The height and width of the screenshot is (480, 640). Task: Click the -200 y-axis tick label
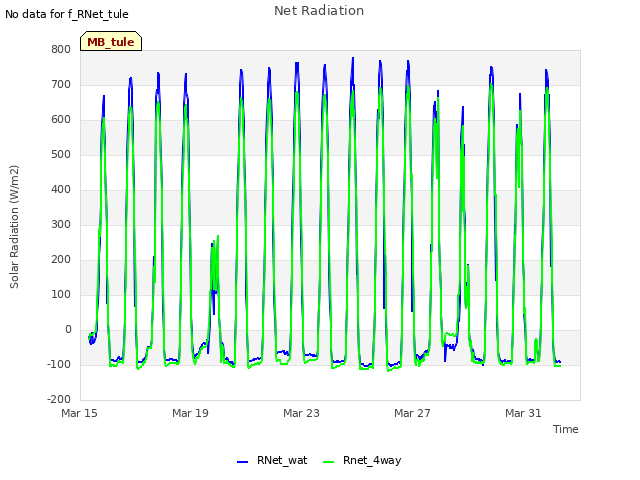point(59,400)
